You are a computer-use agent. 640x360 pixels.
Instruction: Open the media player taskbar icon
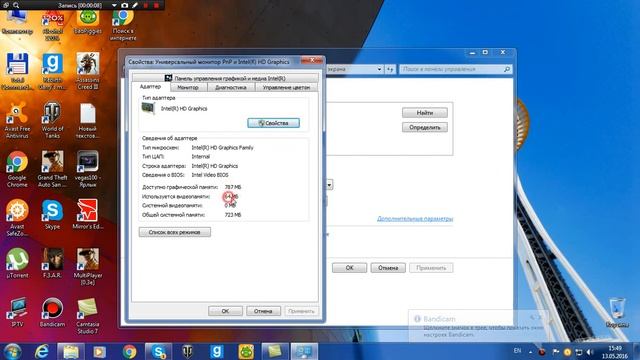pos(100,351)
